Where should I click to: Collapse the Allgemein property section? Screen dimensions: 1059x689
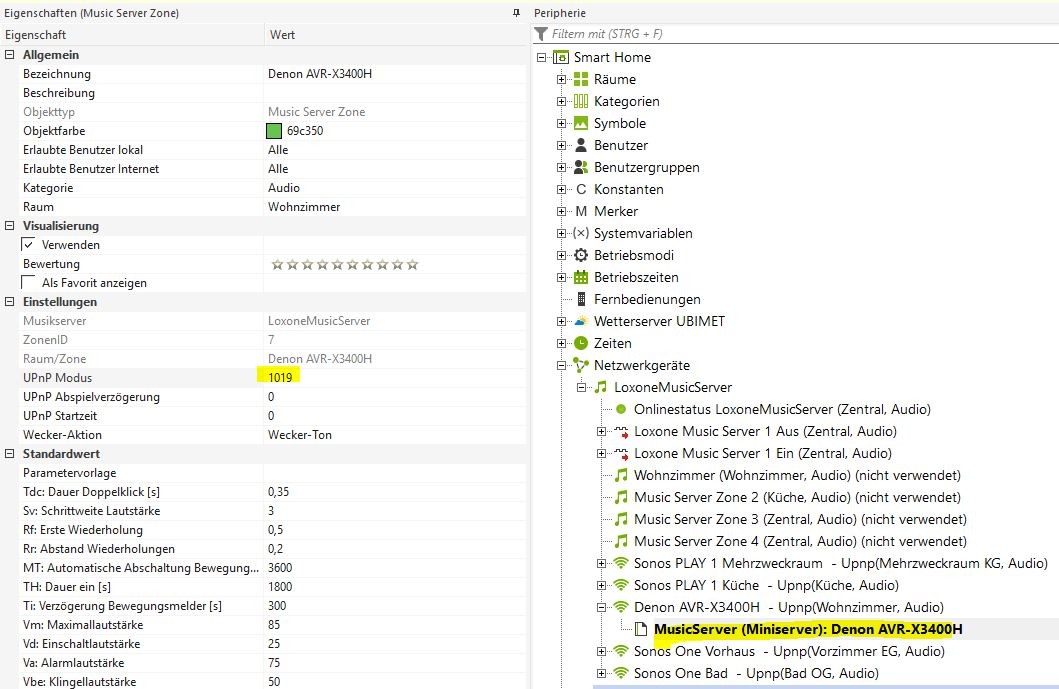(x=9, y=55)
